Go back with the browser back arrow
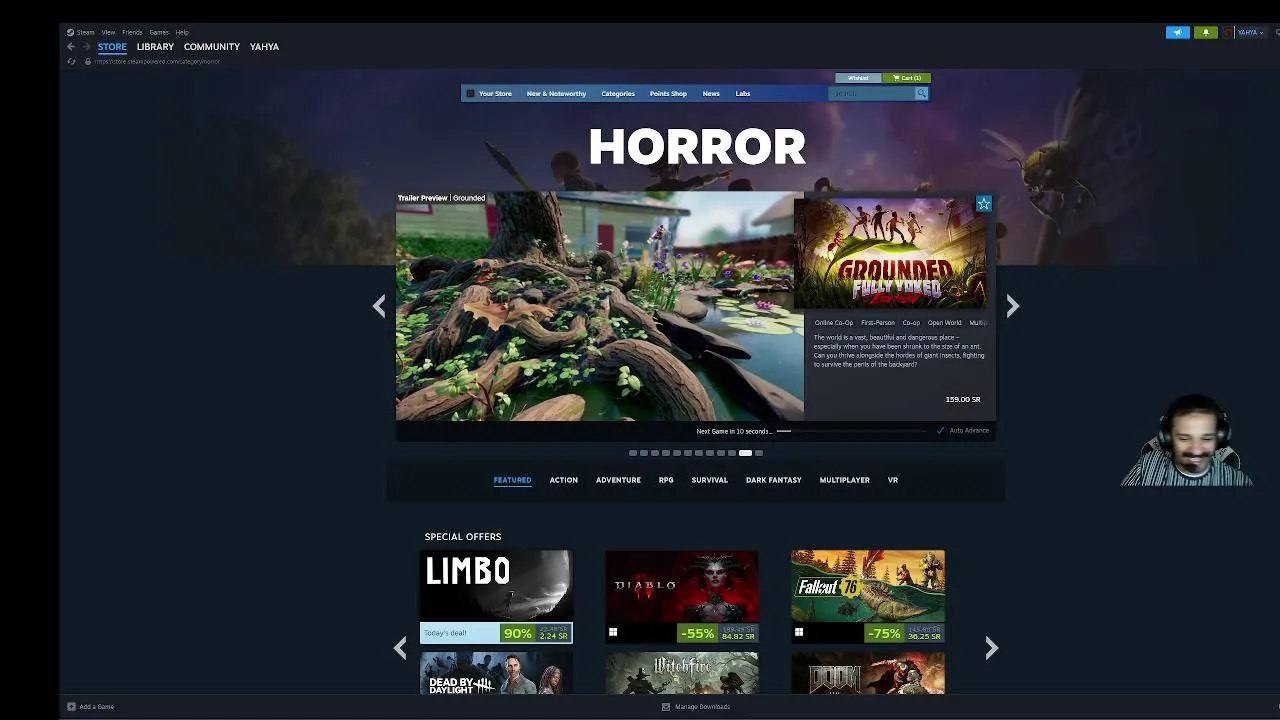The height and width of the screenshot is (720, 1280). click(71, 47)
